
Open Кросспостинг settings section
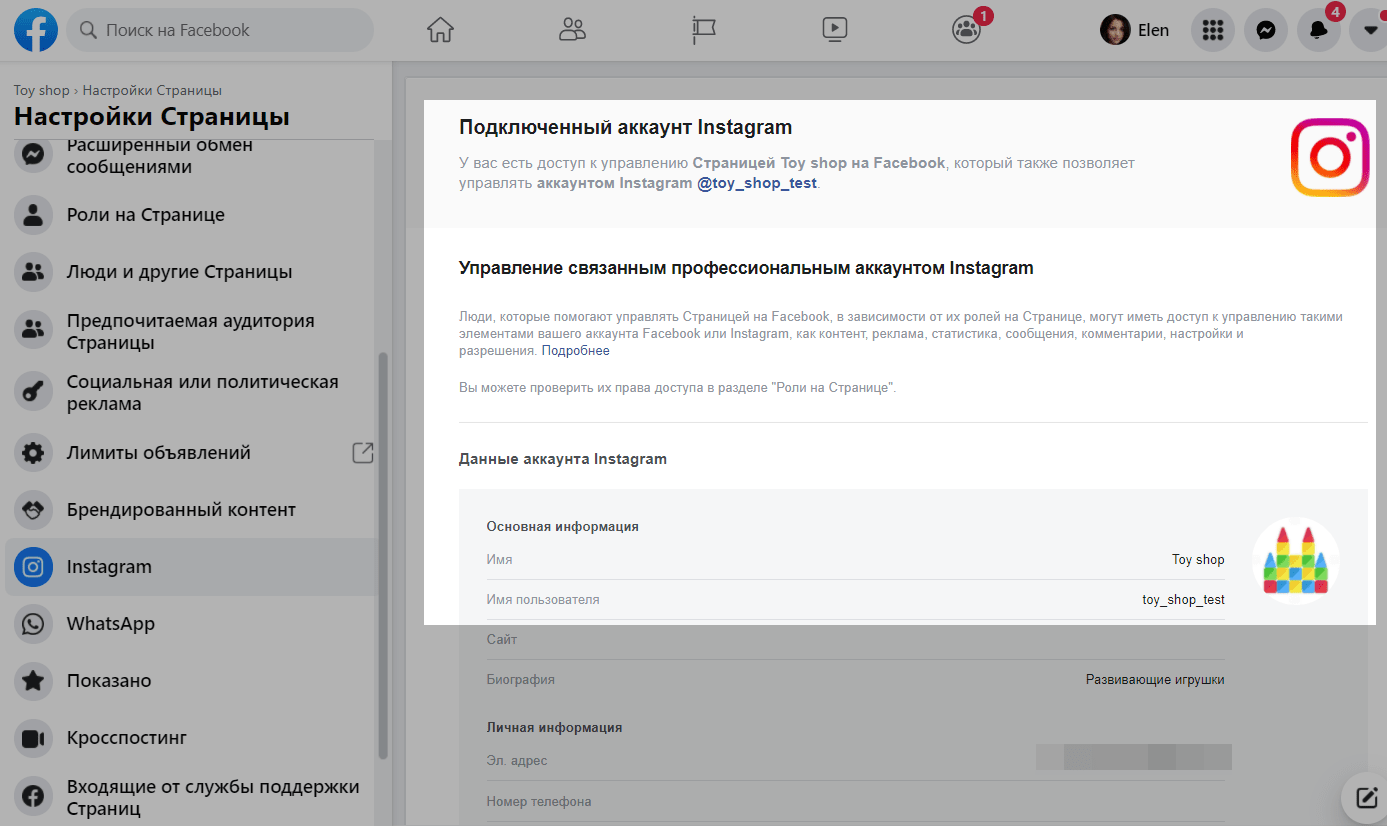[x=127, y=738]
